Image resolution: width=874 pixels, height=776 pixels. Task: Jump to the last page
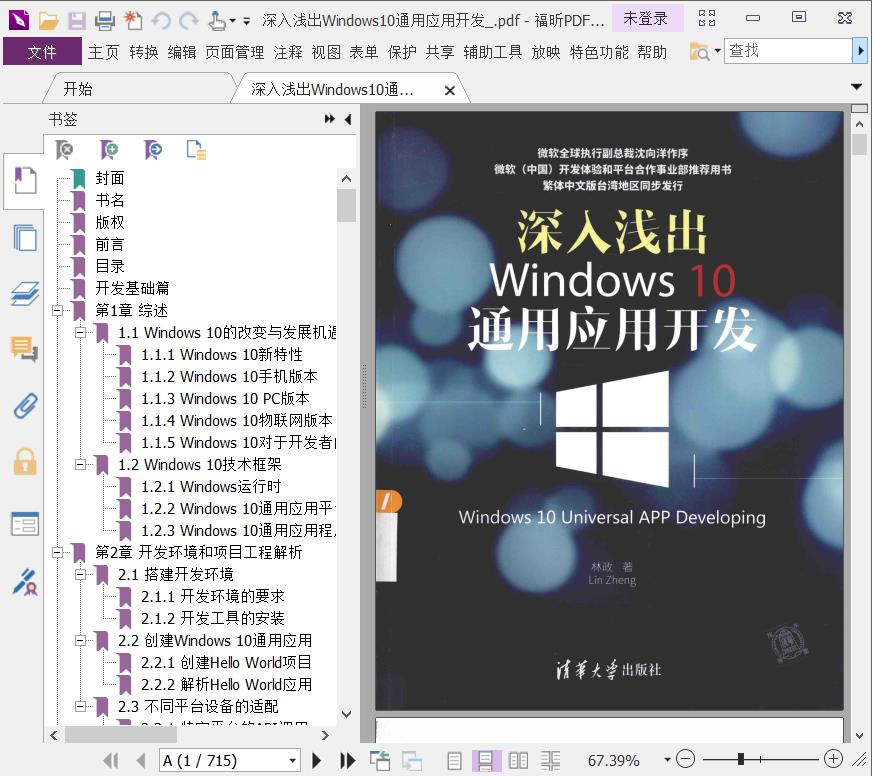coord(347,760)
